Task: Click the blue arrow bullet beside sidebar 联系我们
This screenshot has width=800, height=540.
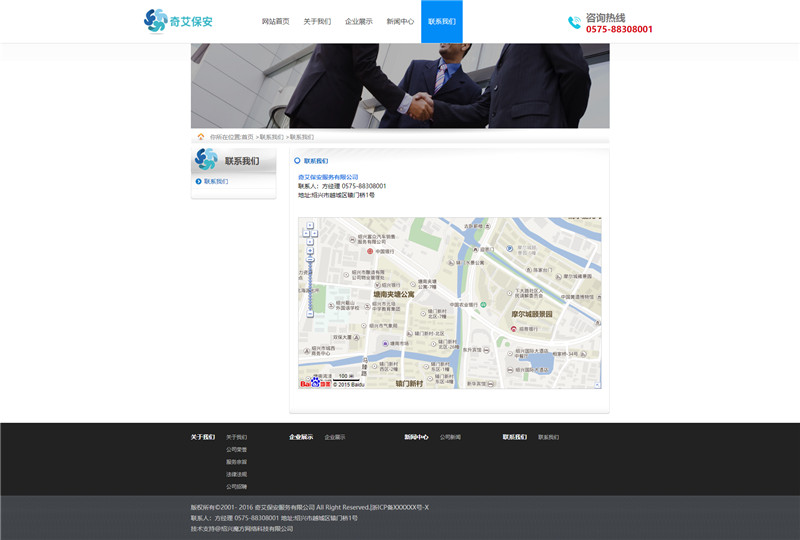Action: pos(198,181)
